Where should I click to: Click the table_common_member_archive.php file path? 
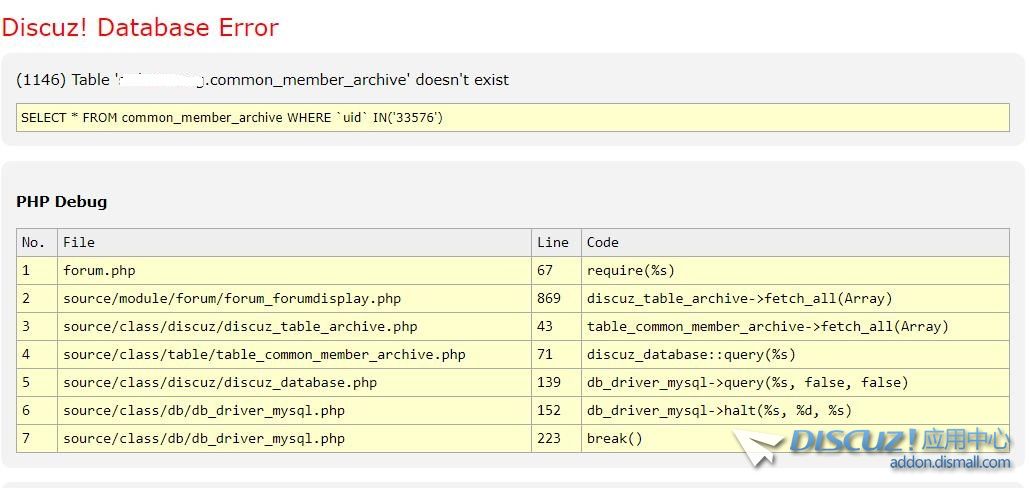click(264, 354)
